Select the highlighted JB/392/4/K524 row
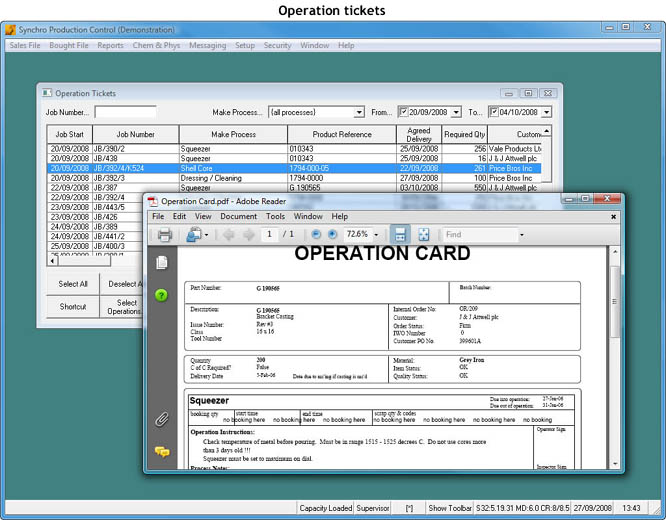The width and height of the screenshot is (666, 520). pyautogui.click(x=294, y=168)
